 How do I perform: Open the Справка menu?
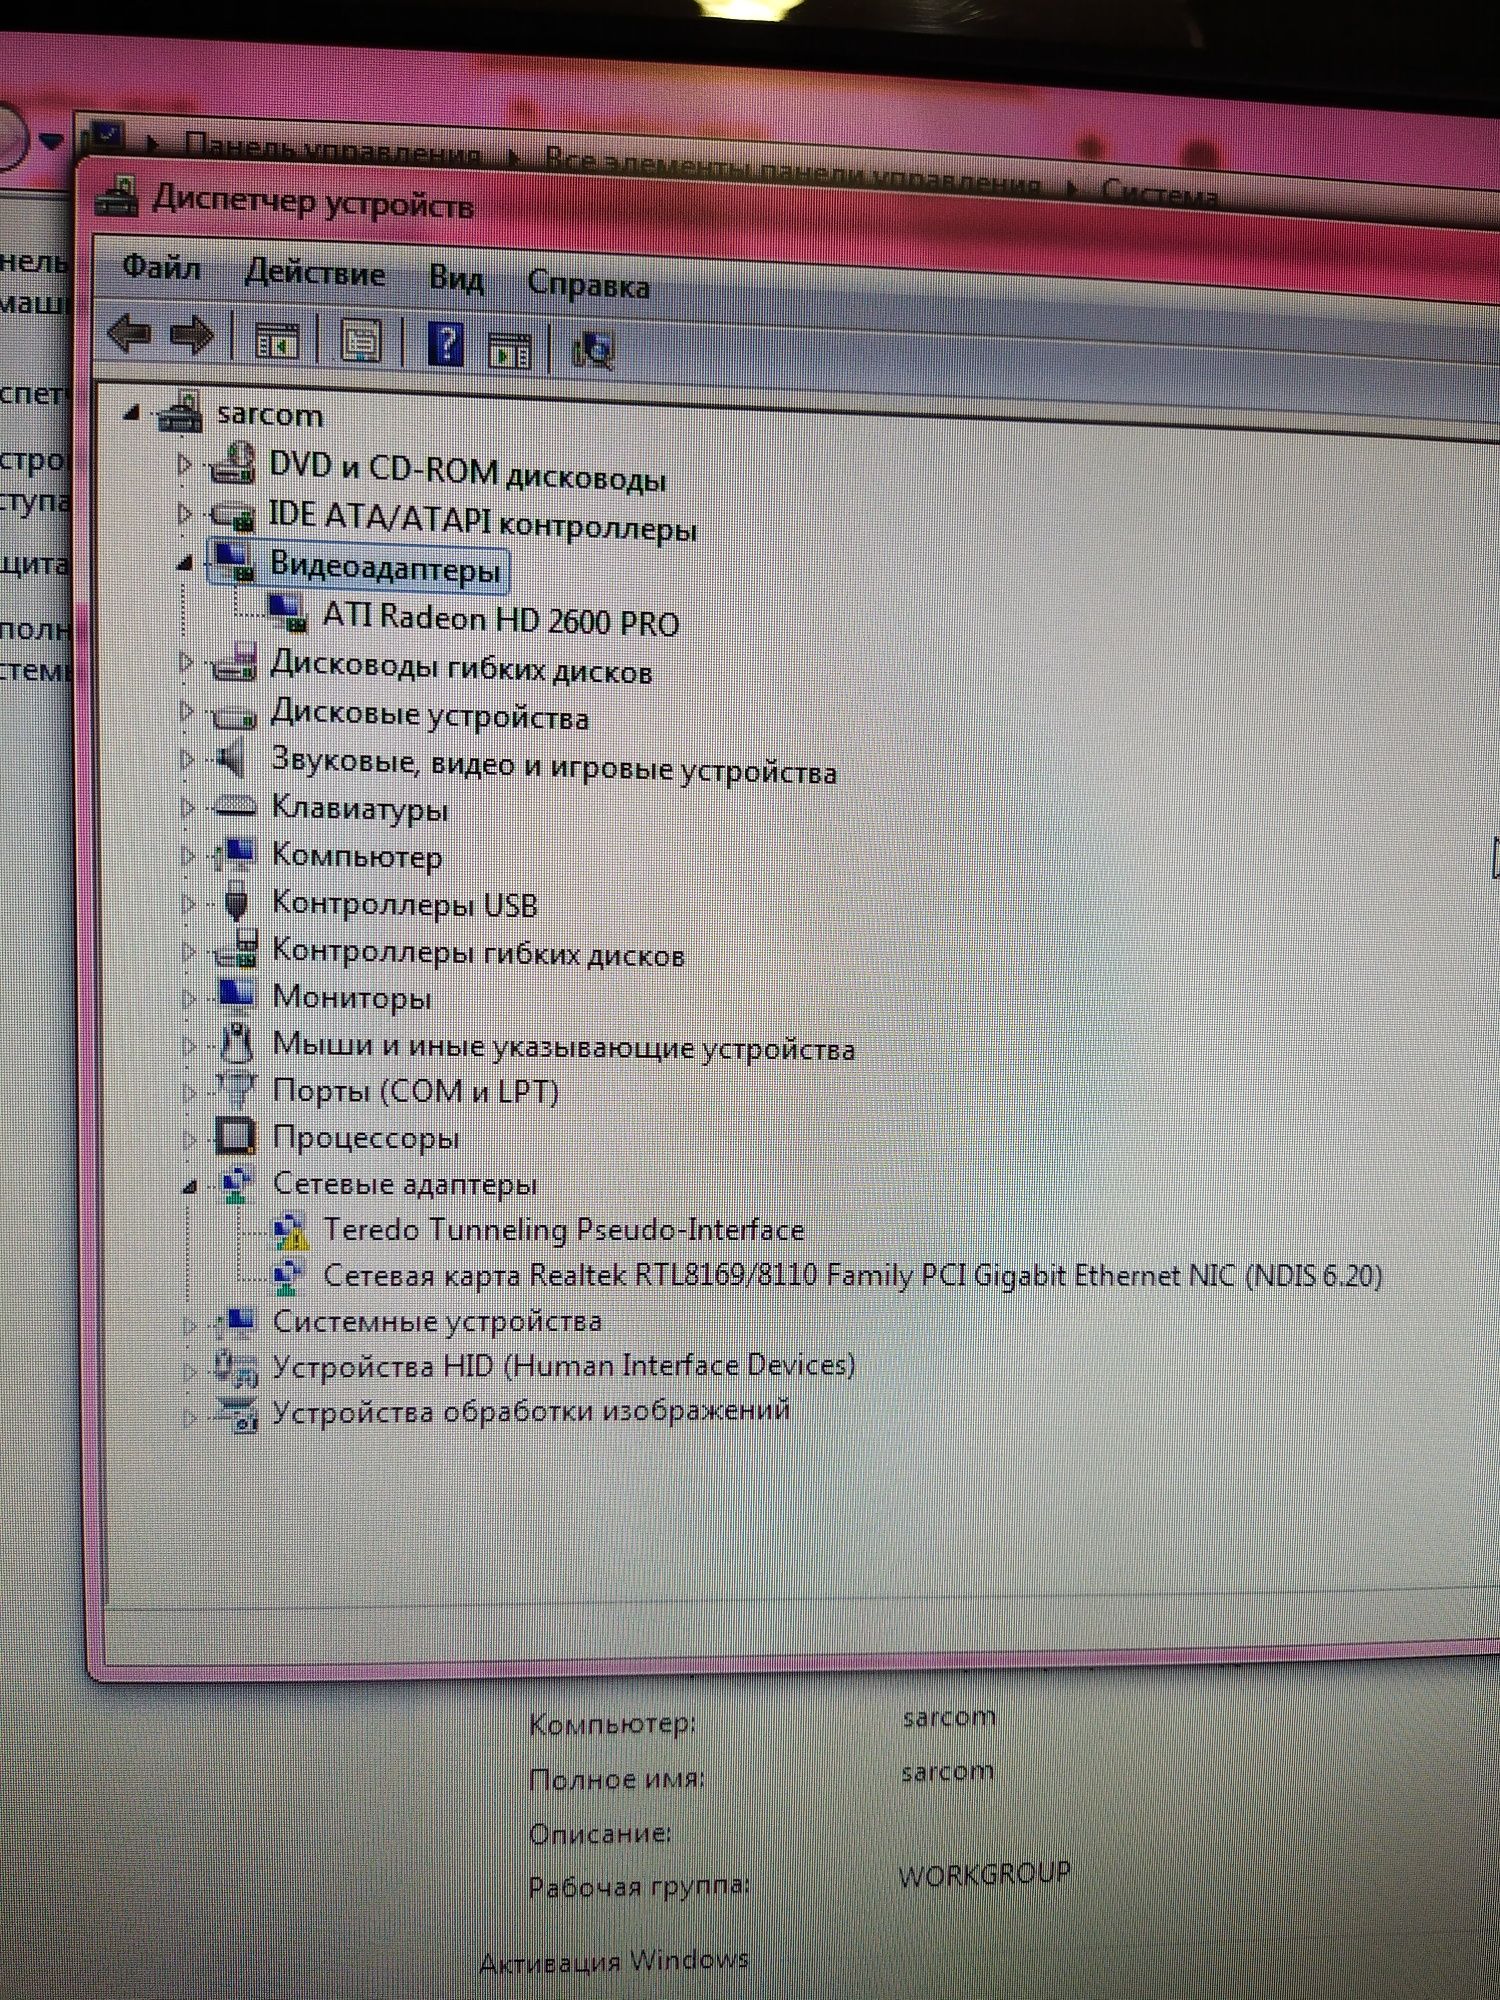tap(588, 284)
